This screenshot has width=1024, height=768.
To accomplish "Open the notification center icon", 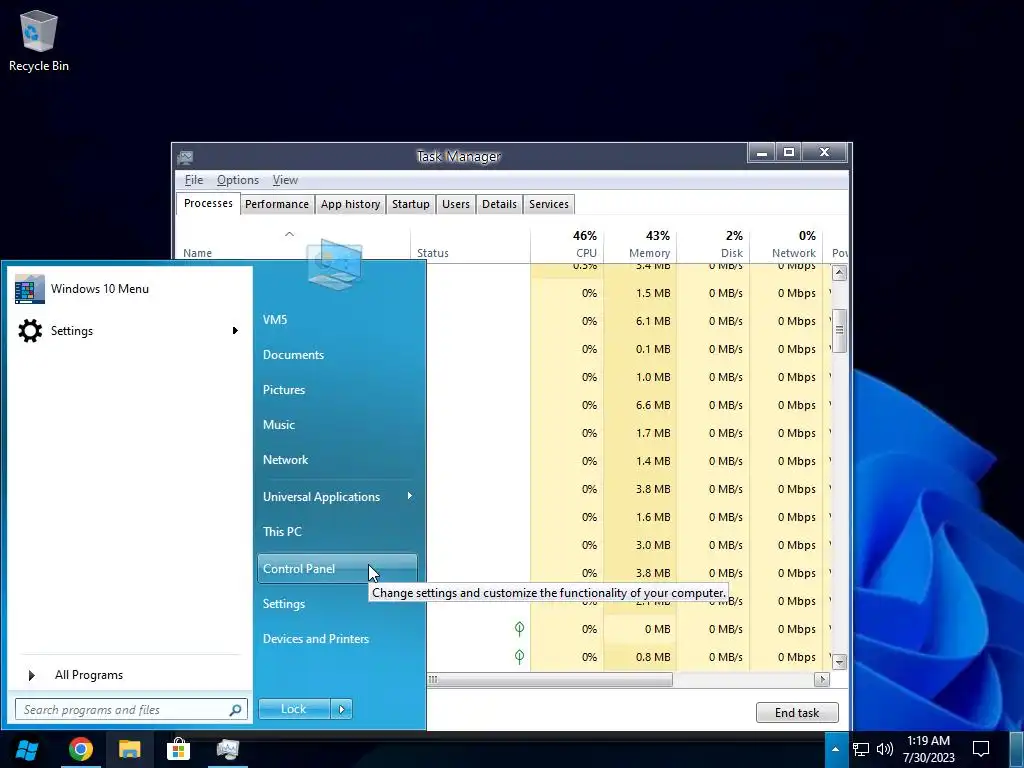I will point(981,749).
